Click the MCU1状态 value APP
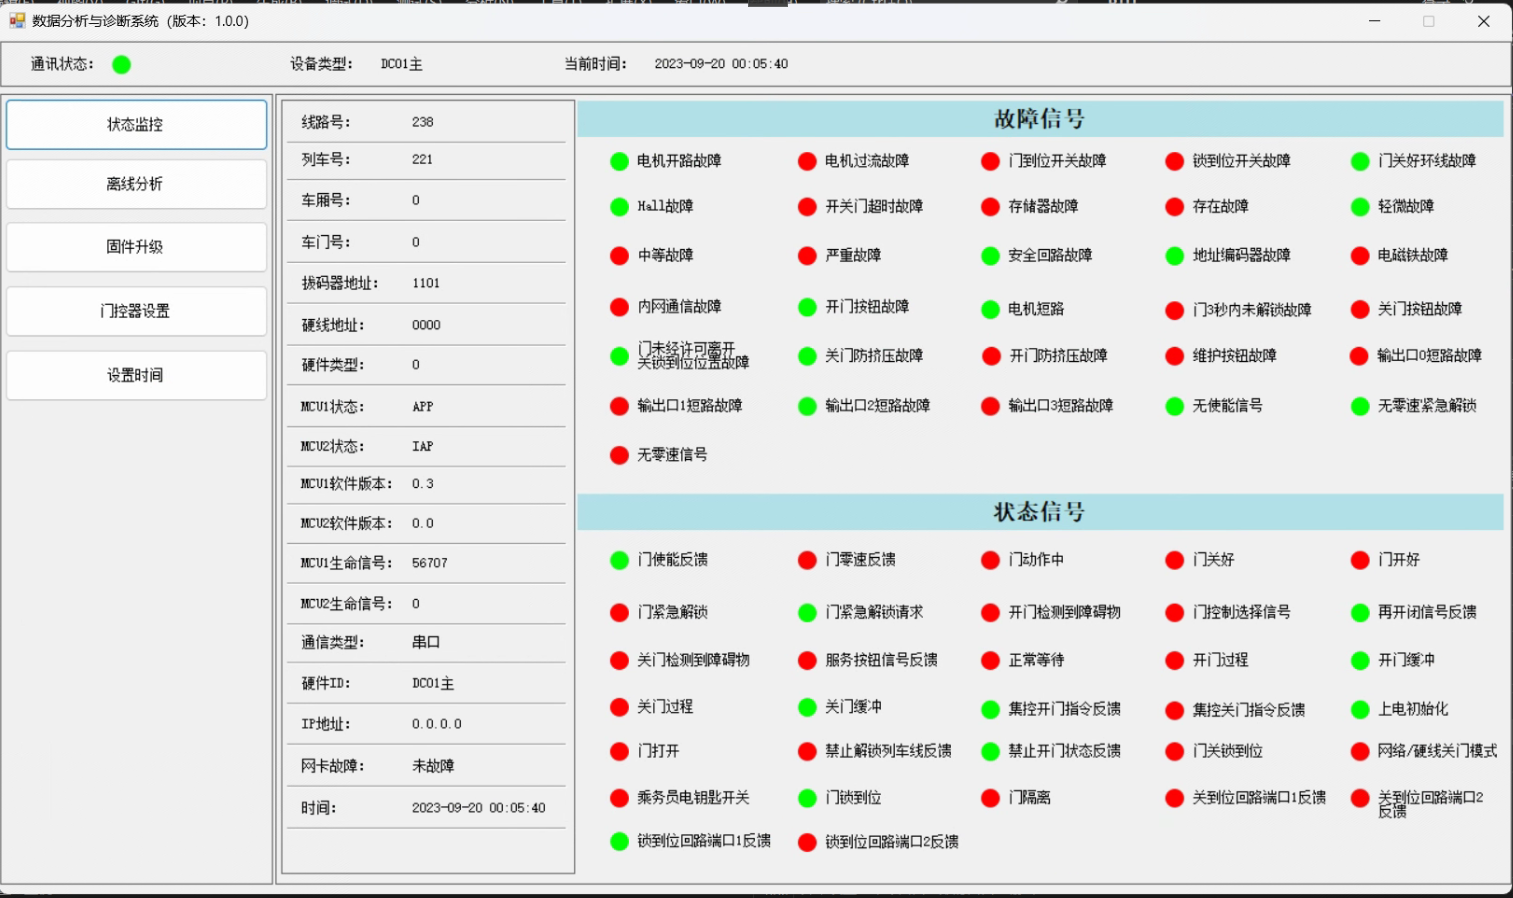Viewport: 1513px width, 898px height. (423, 407)
